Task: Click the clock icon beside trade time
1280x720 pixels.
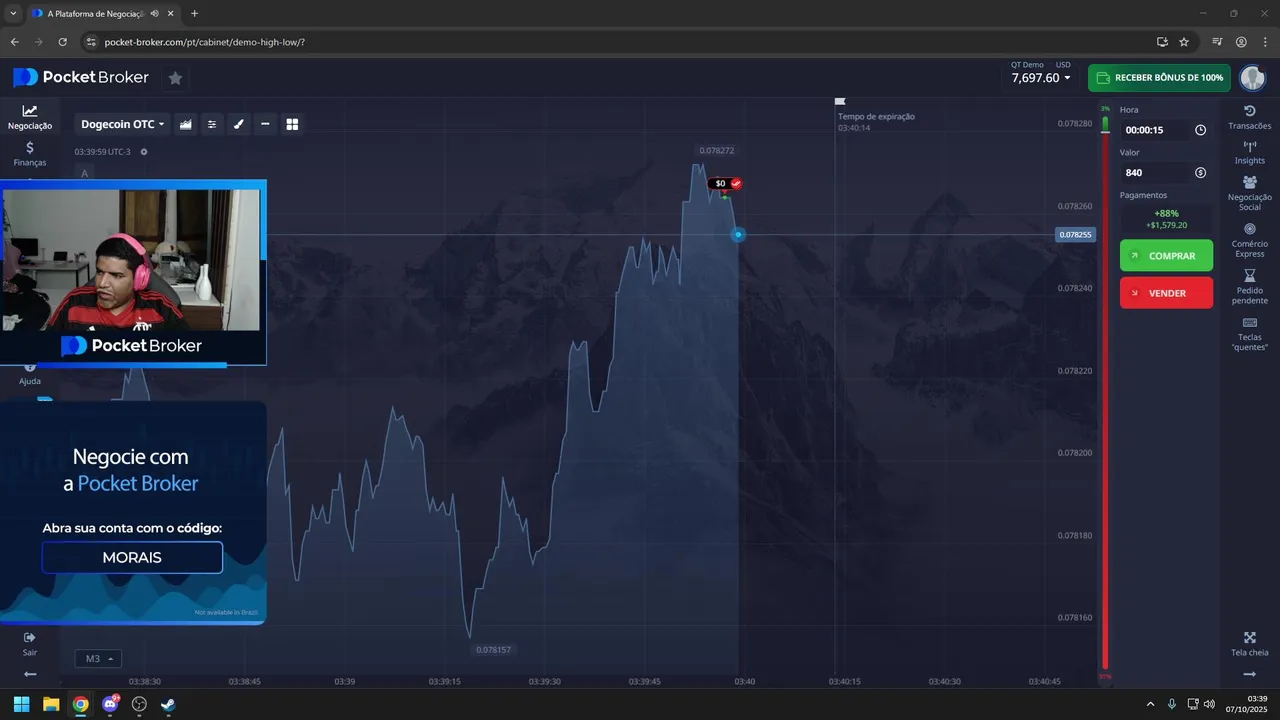Action: tap(1200, 130)
